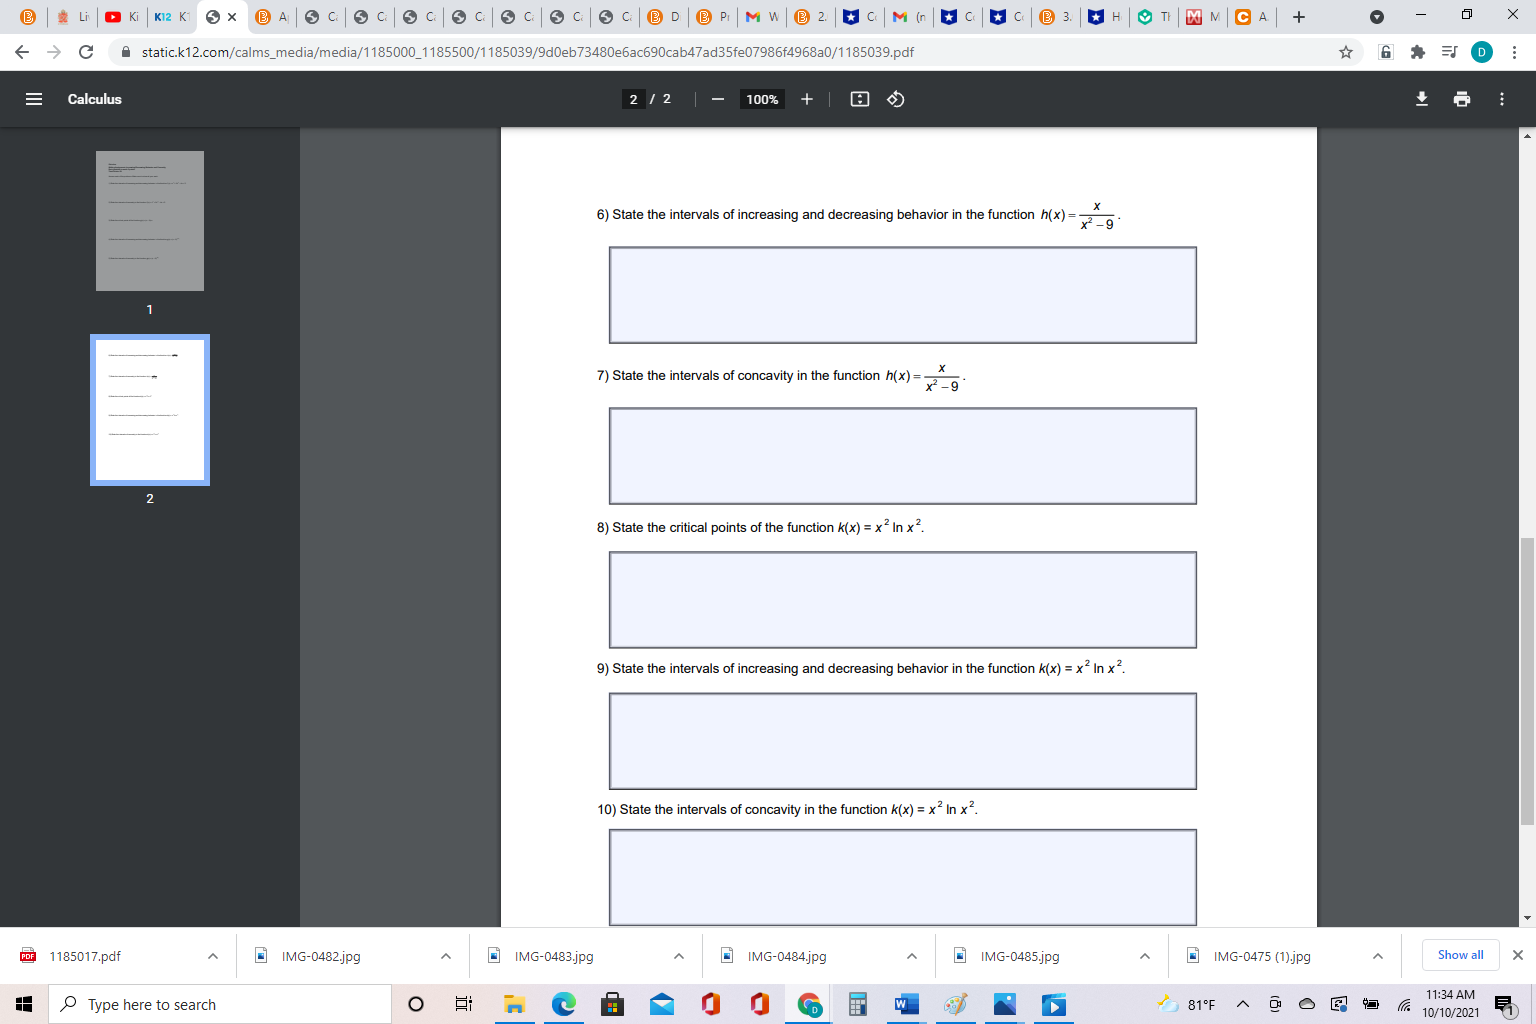Viewport: 1536px width, 1024px height.
Task: Expand options for 1185017.pdf download
Action: [x=213, y=956]
